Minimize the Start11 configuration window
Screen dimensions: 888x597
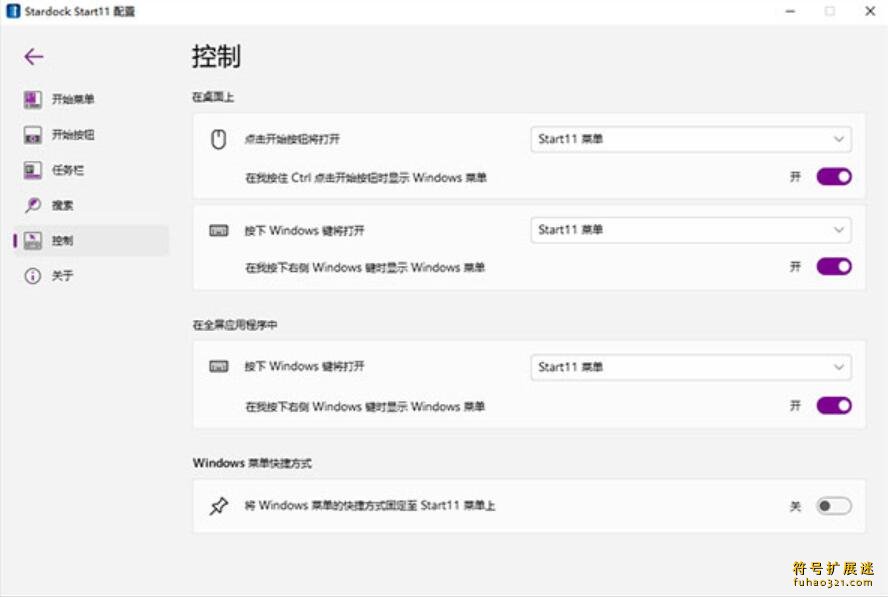click(x=791, y=11)
